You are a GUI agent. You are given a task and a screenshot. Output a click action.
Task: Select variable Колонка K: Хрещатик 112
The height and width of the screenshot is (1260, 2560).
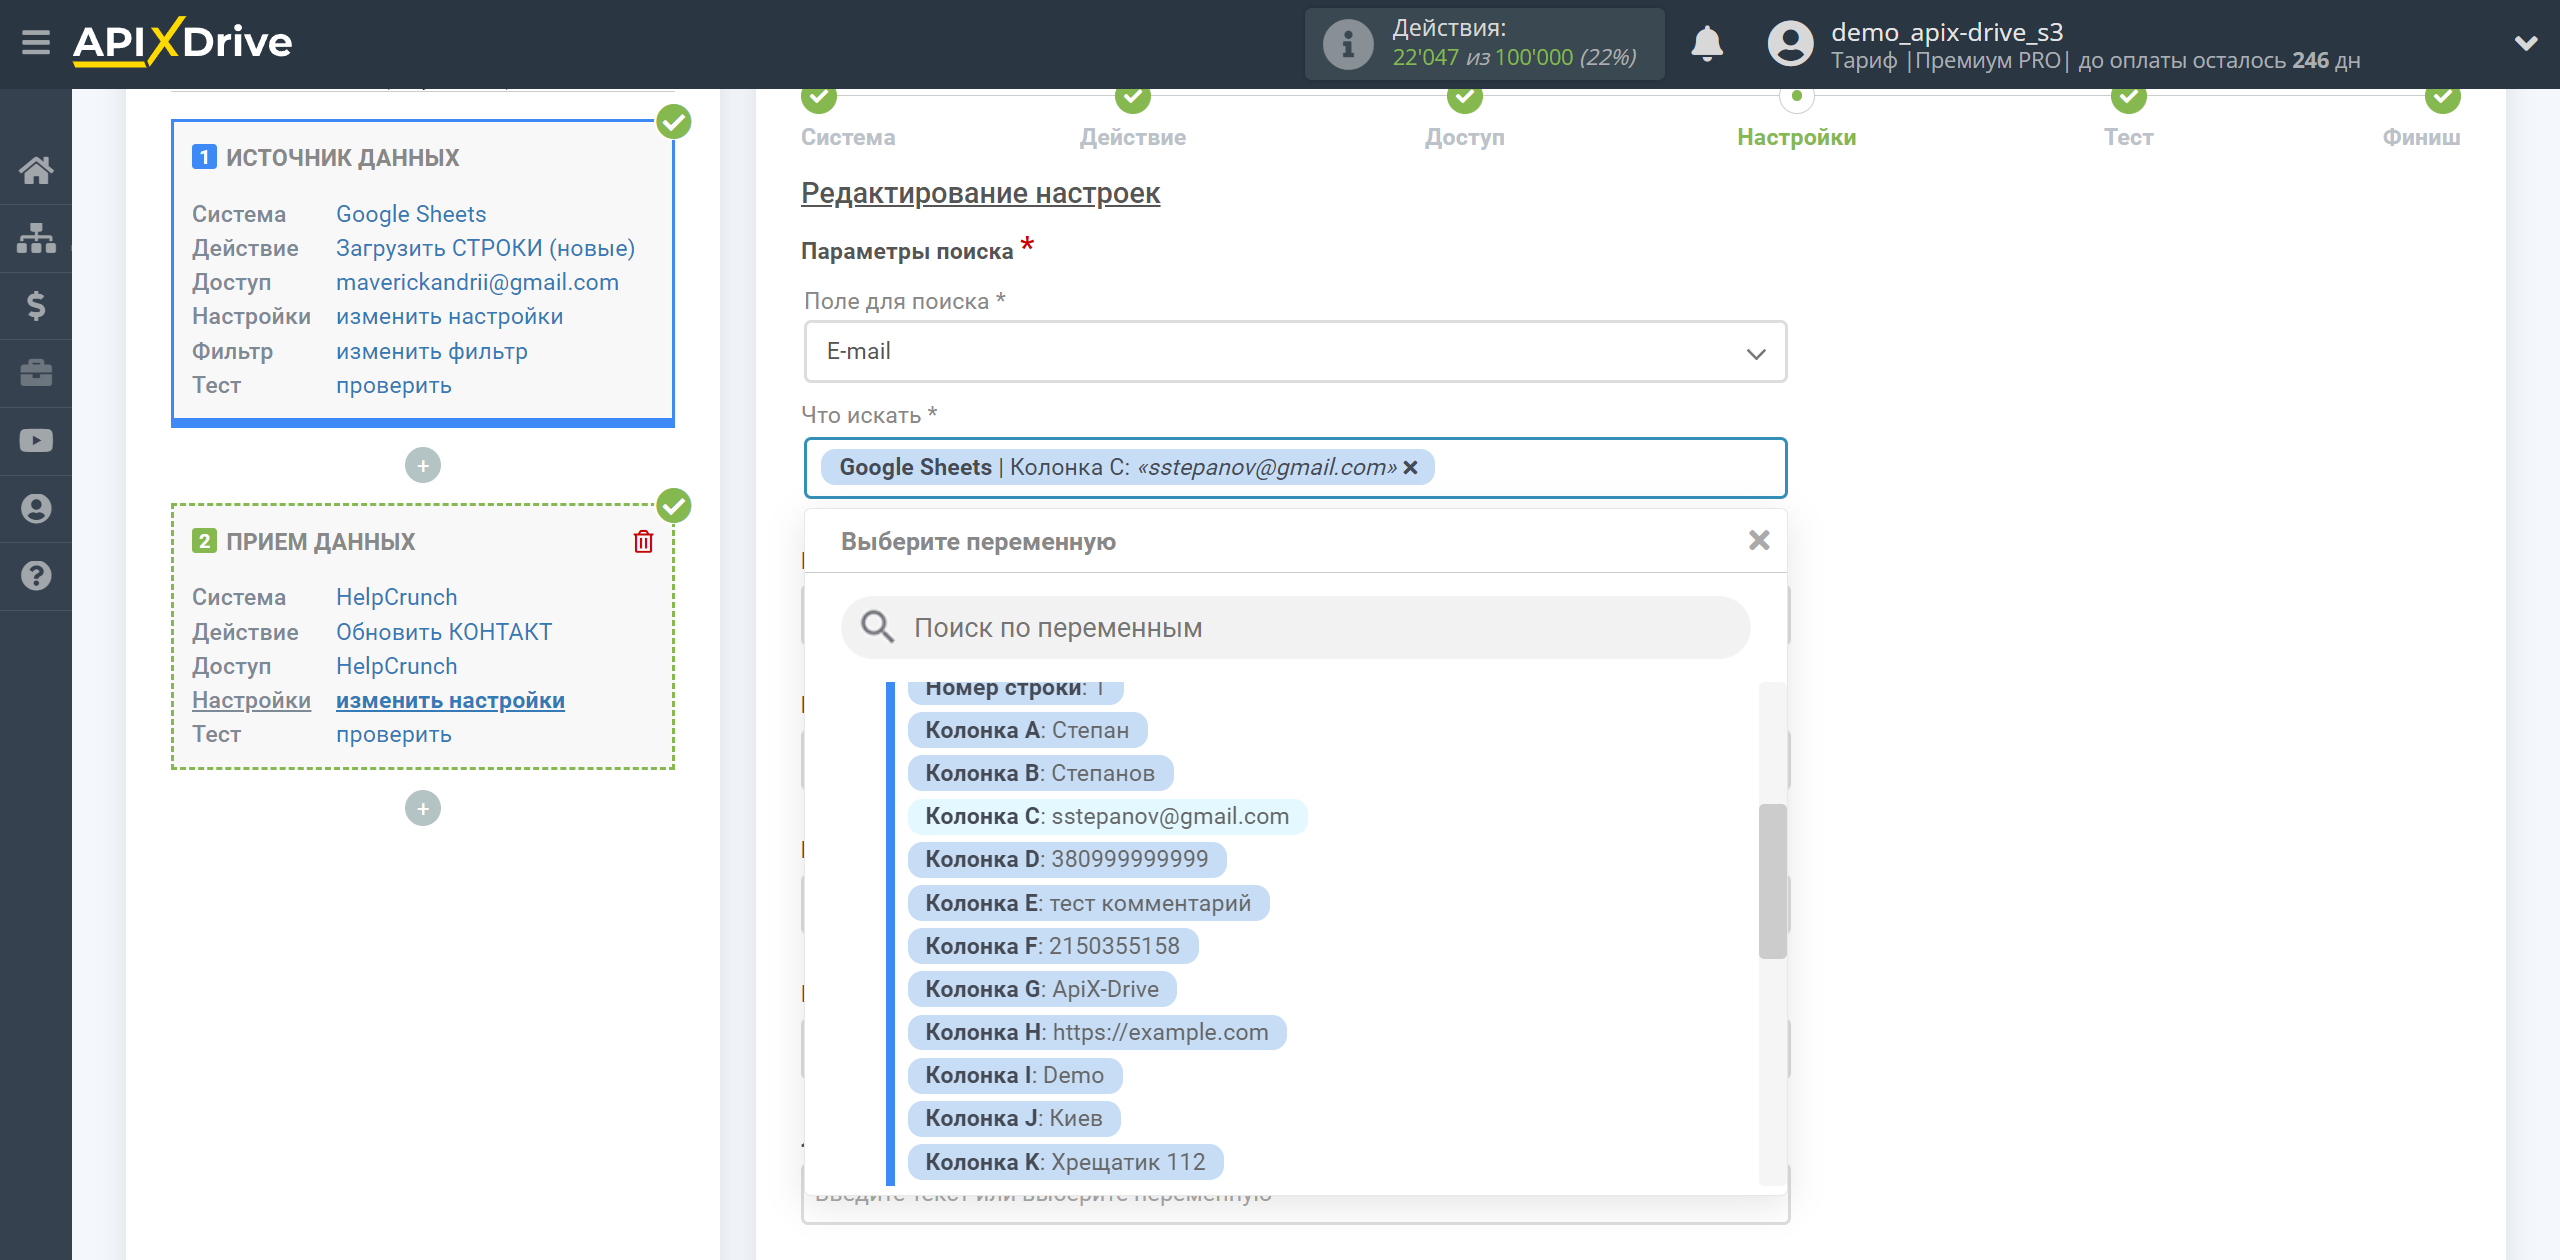(1065, 1162)
